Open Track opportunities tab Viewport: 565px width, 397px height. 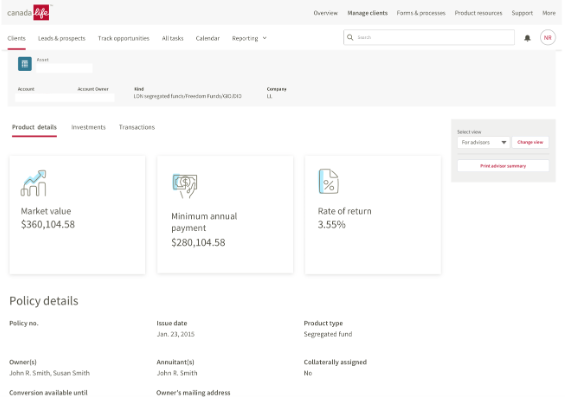click(x=124, y=38)
